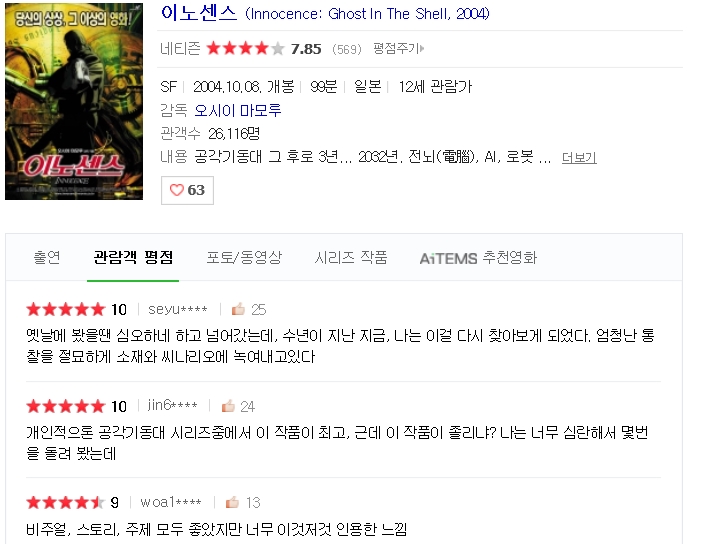Open the 포토/동영상 tab
Viewport: 720px width, 544px height.
coord(244,258)
